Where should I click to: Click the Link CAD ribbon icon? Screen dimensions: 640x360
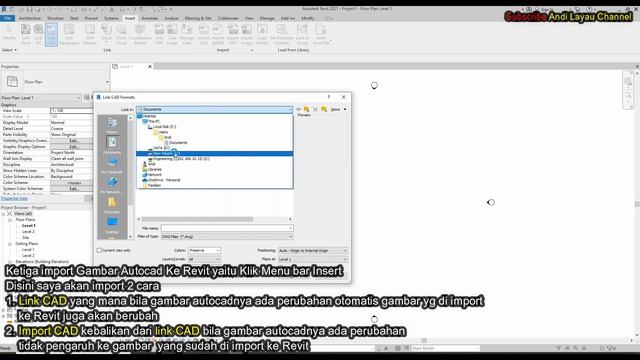point(51,34)
